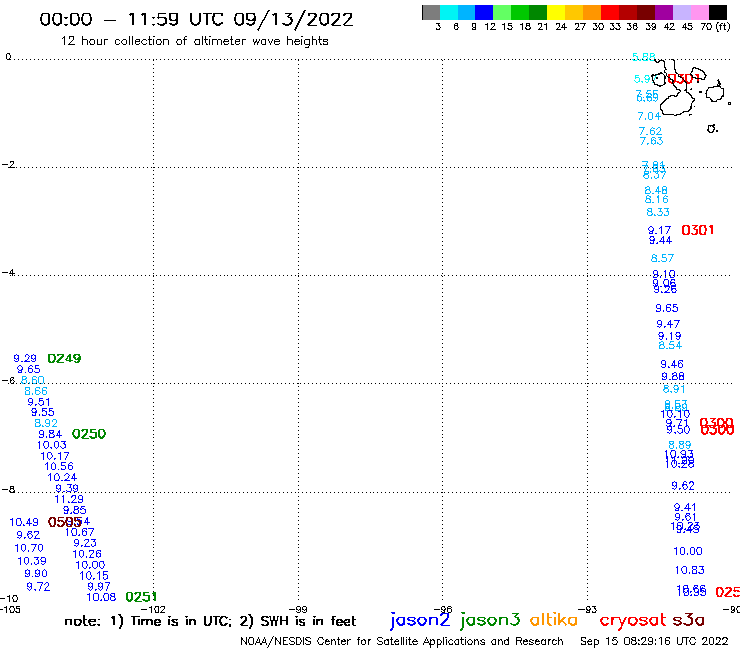Click the wave height value '10.17'
Screen dimensions: 740x650
[55, 456]
